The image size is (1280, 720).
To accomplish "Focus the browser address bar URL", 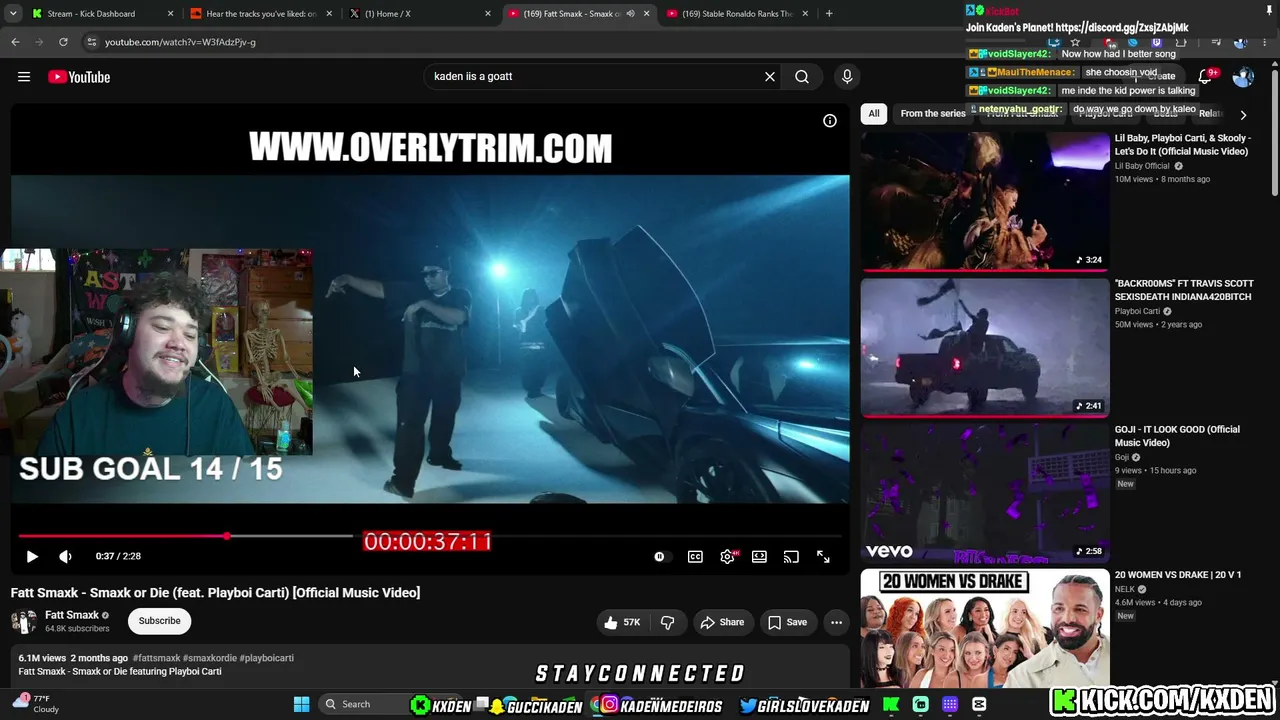I will point(181,42).
